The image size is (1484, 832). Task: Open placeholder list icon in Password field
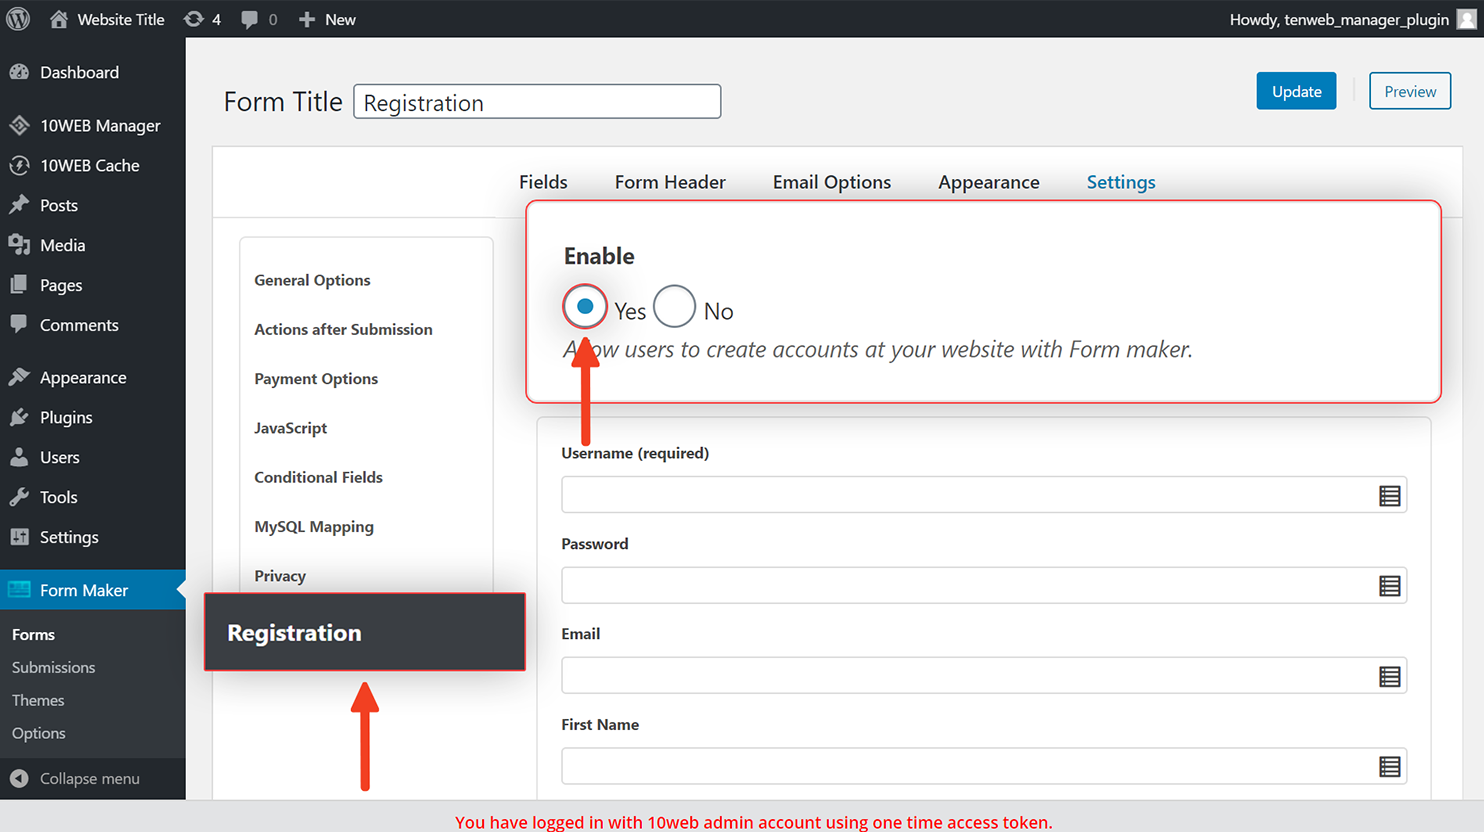click(1389, 586)
